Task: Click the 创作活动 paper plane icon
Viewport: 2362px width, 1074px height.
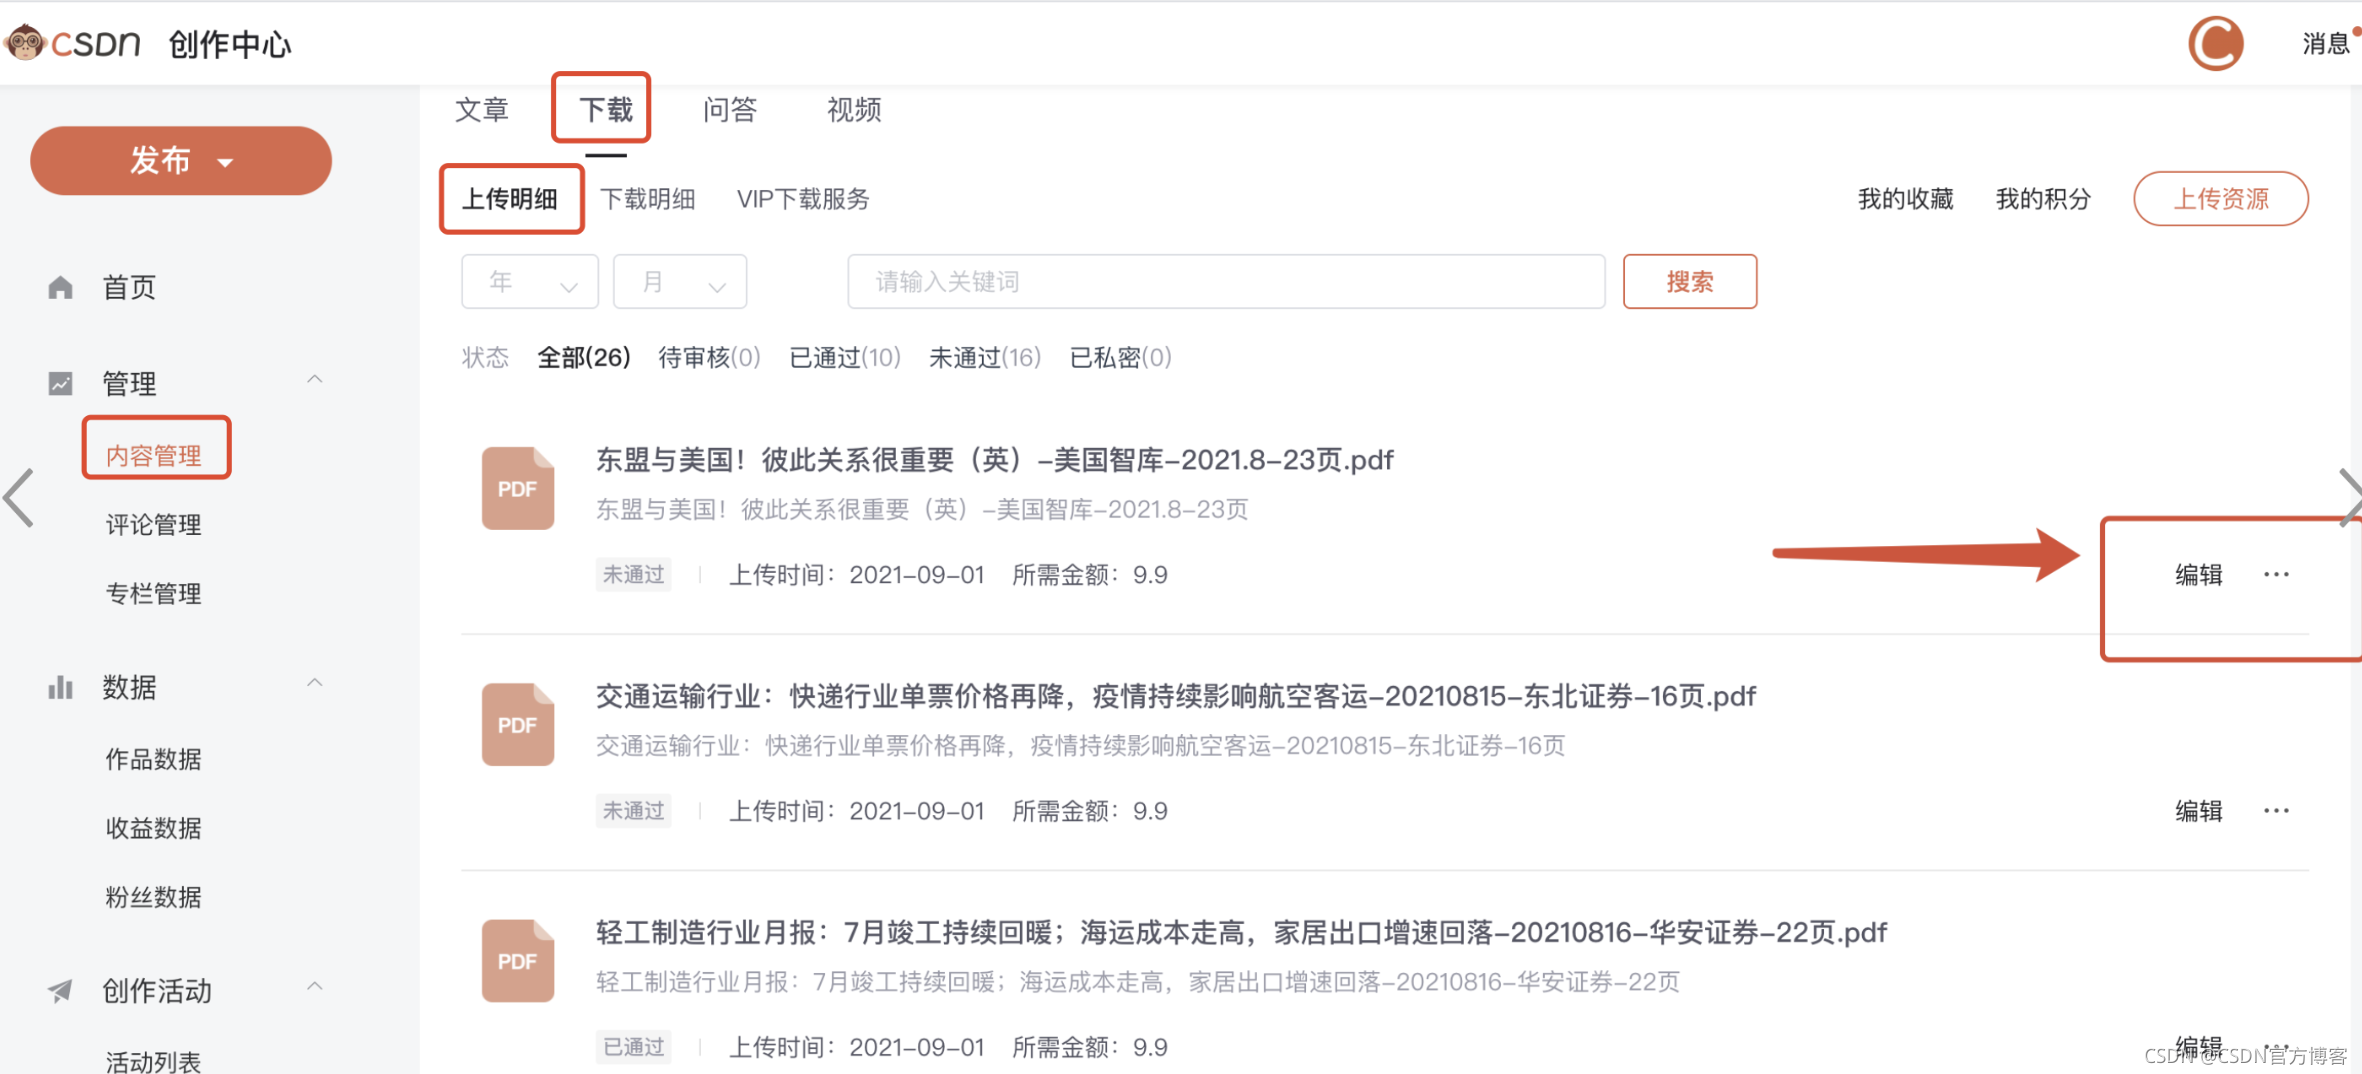Action: tap(60, 990)
